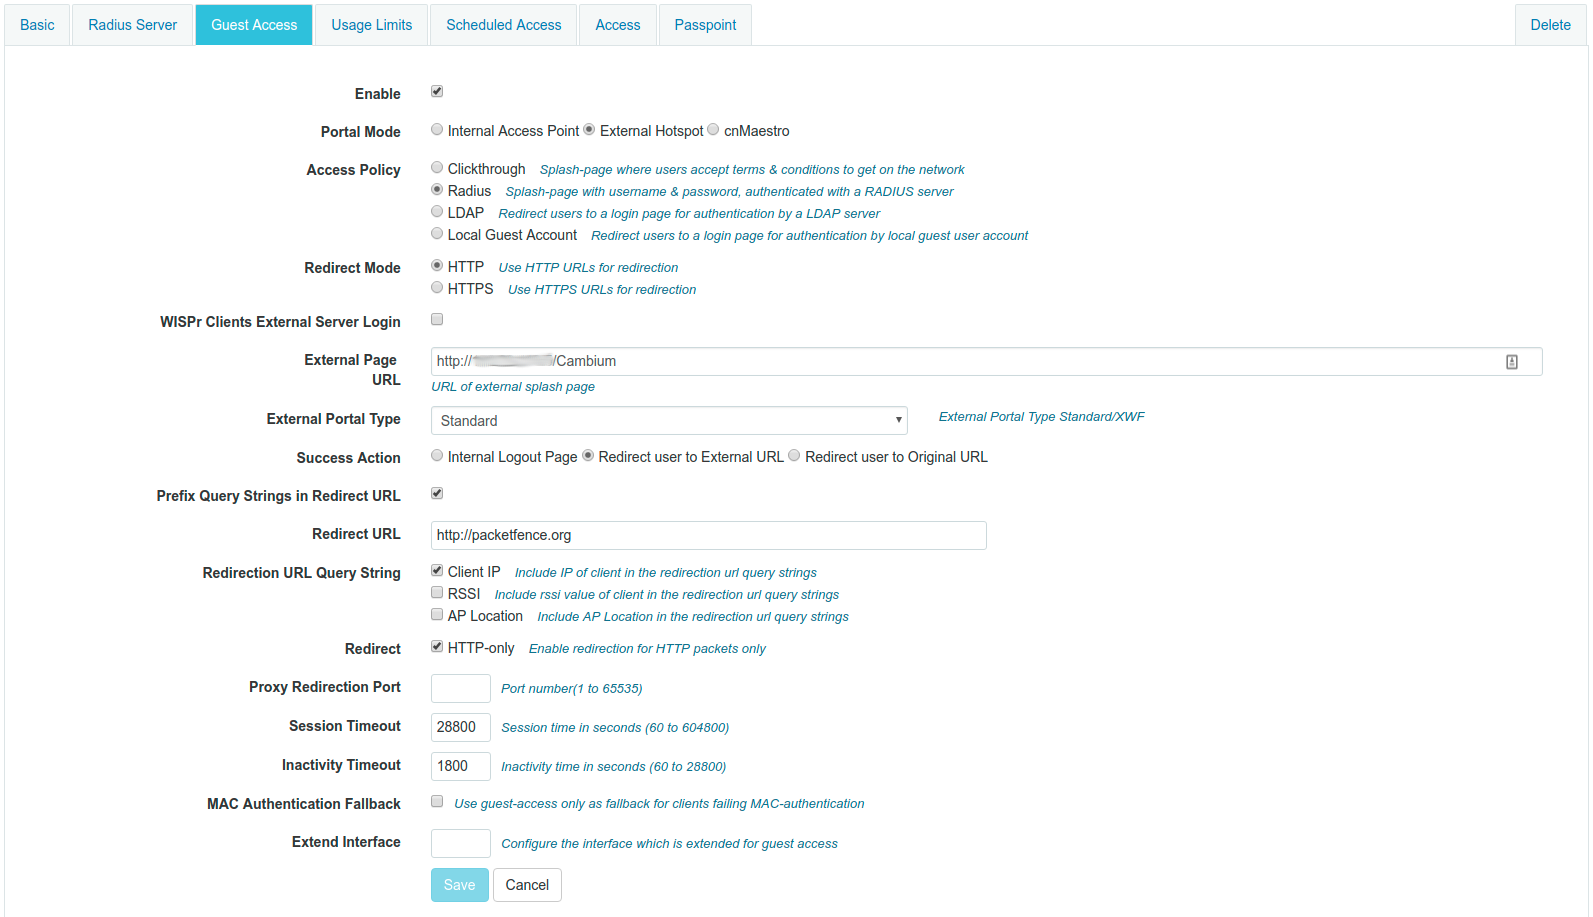Go to the Passpoint tab
This screenshot has width=1593, height=917.
704,25
